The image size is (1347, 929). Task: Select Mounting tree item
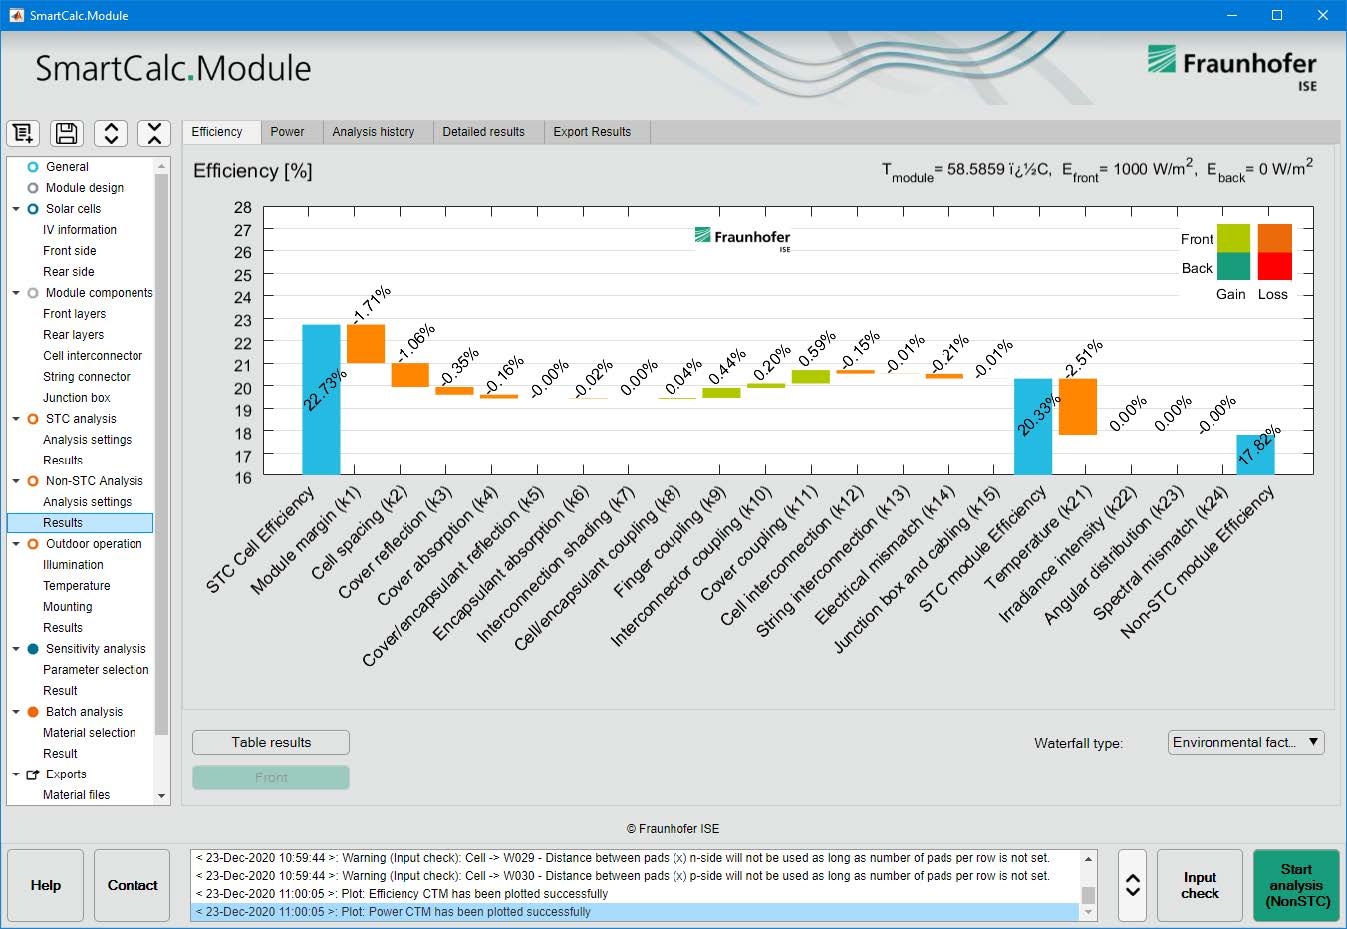click(68, 607)
